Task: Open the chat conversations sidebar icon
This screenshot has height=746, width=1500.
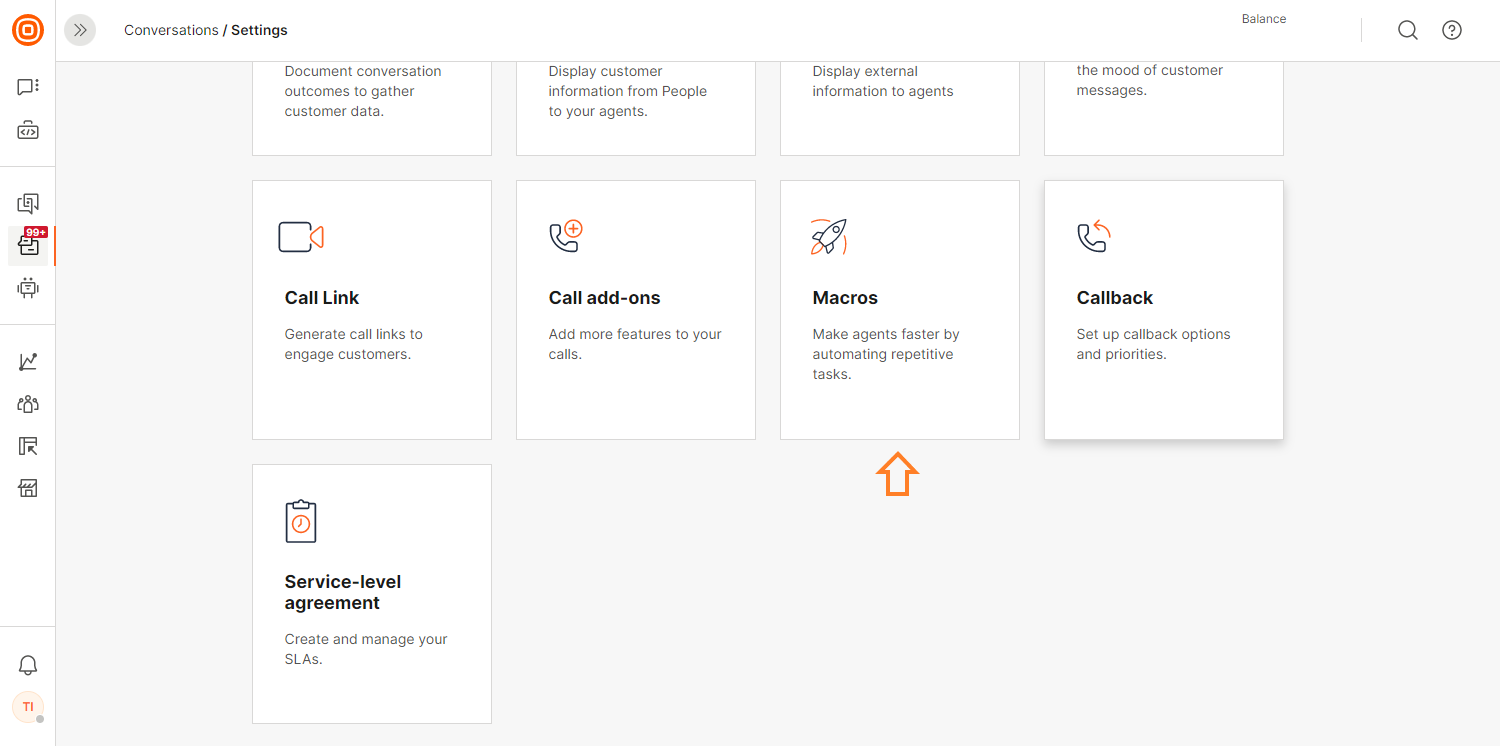Action: 28,87
